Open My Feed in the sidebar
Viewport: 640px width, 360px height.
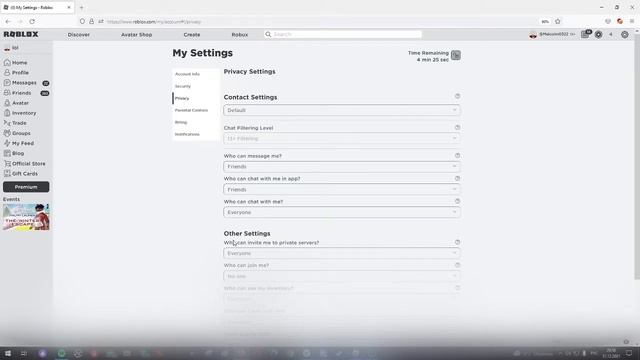click(x=19, y=143)
